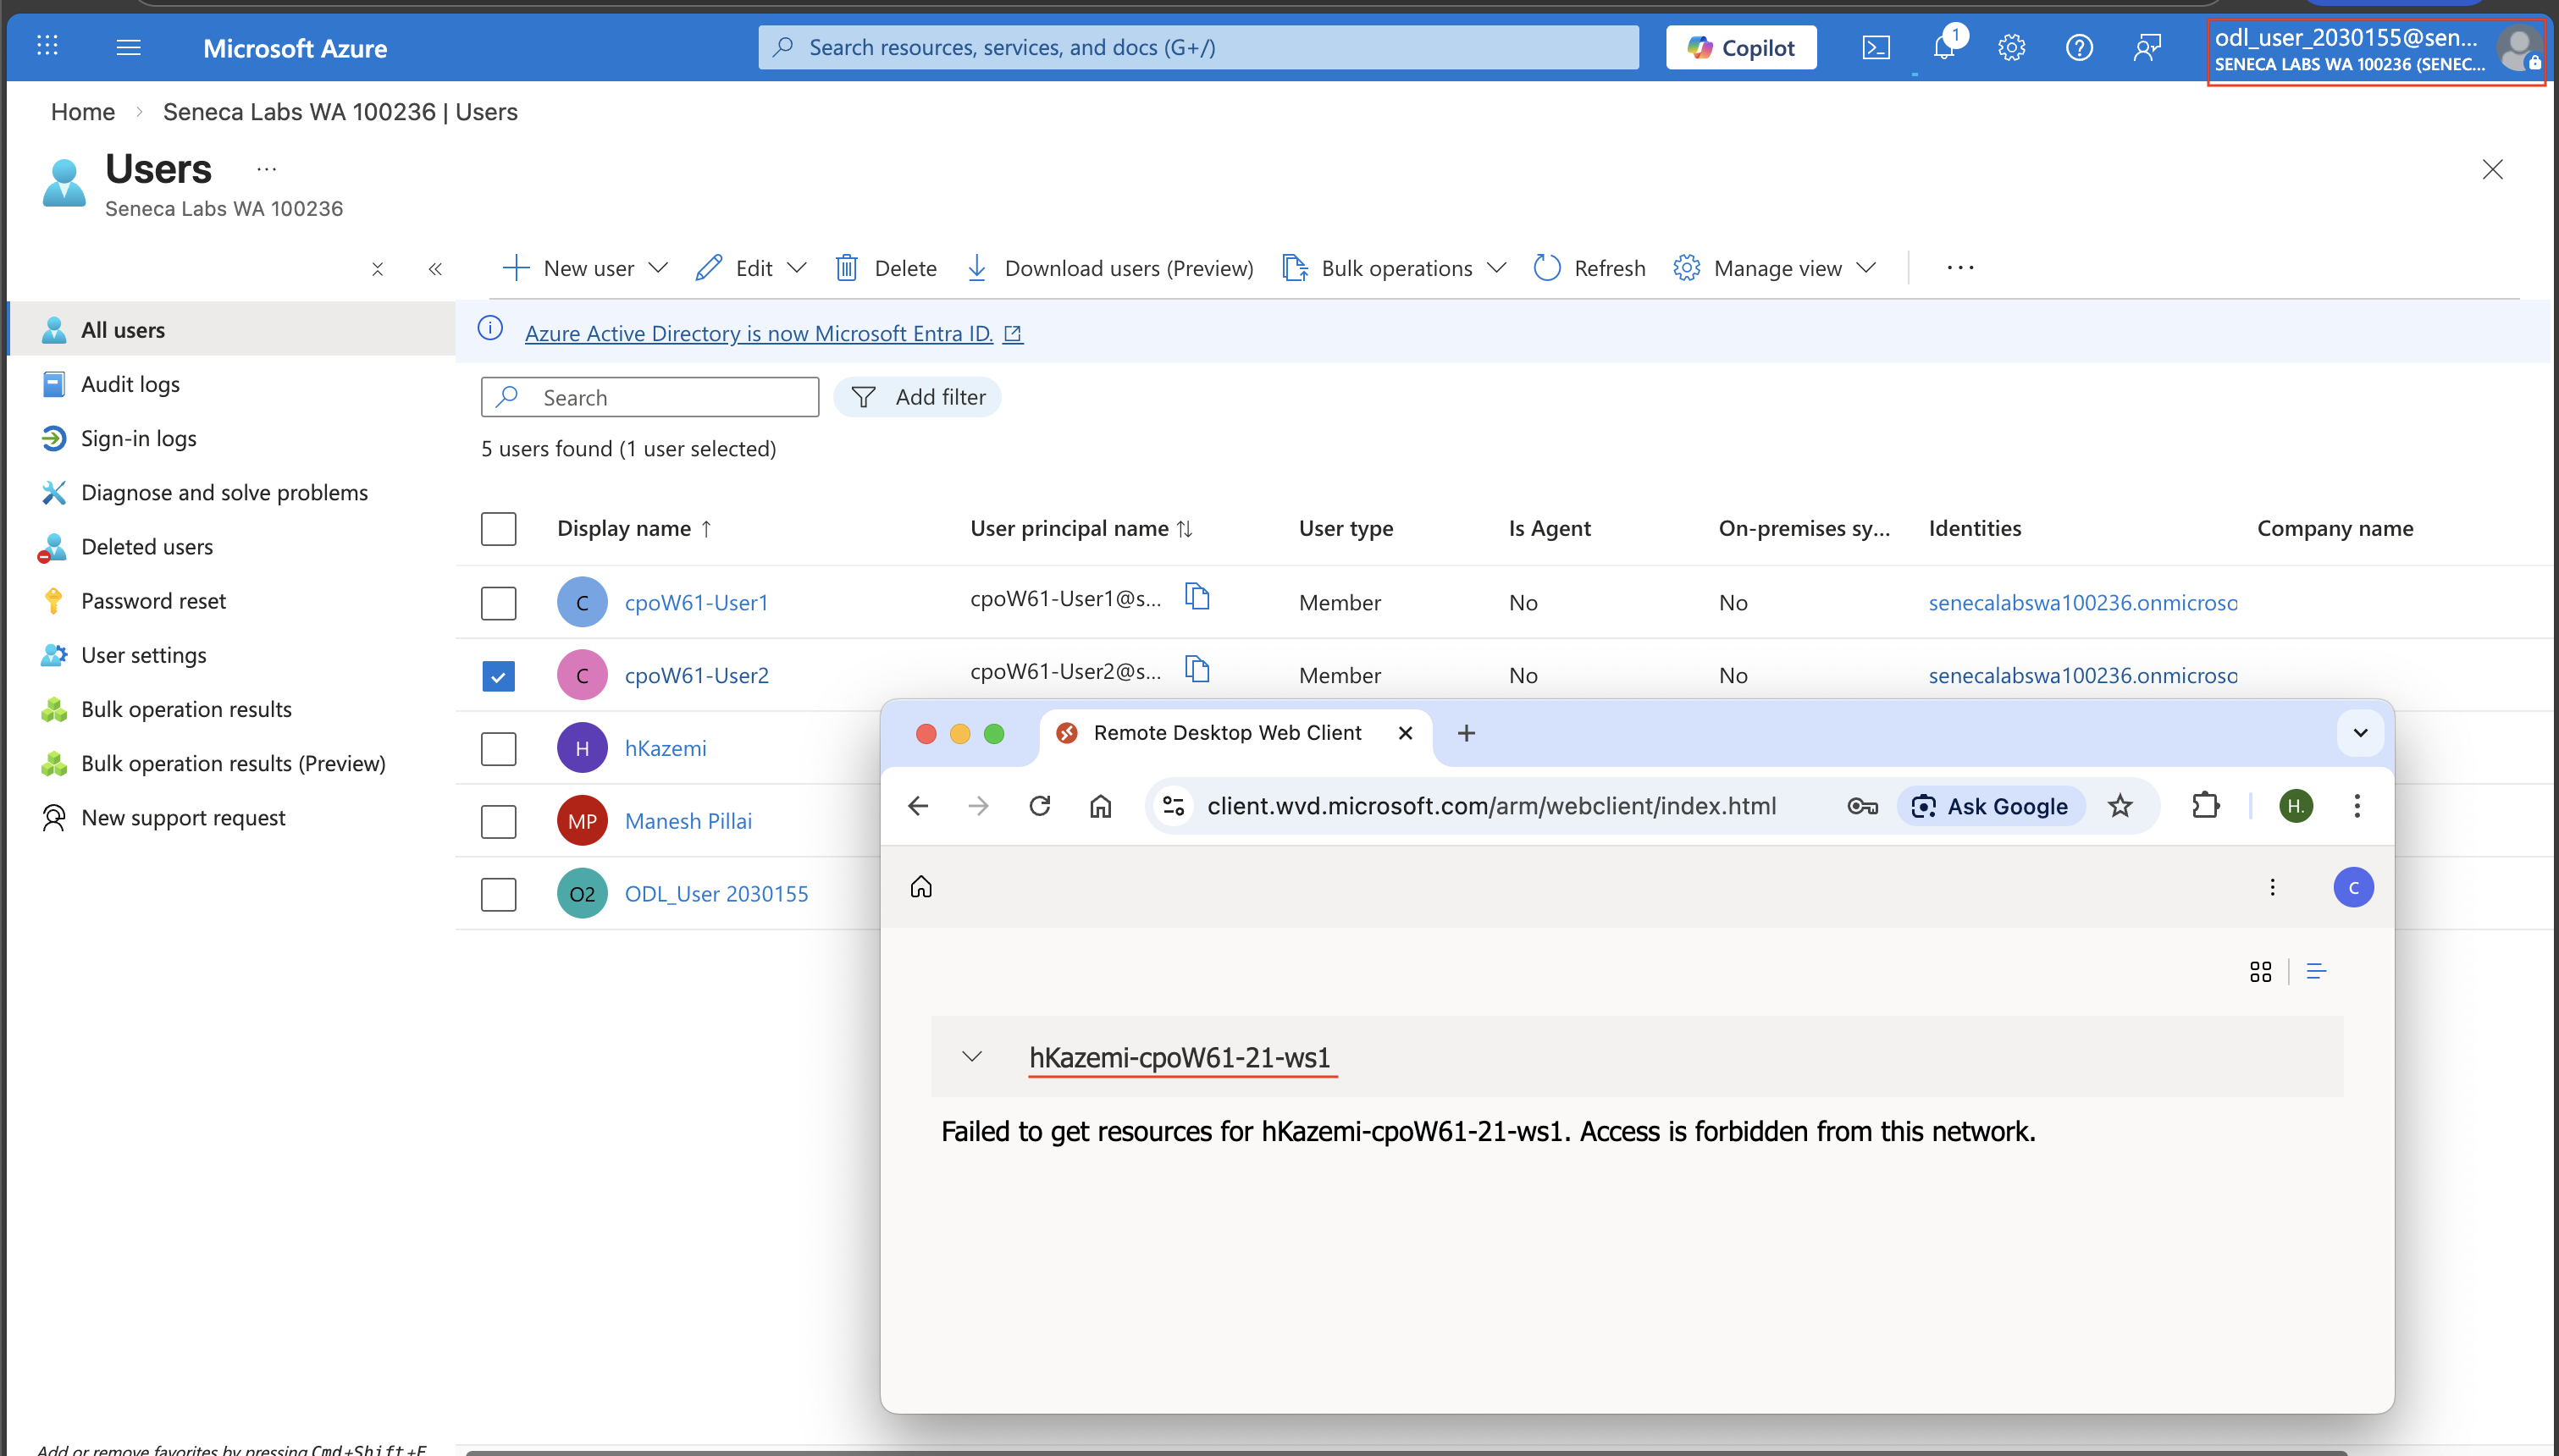
Task: Check the Manesh Pillai row checkbox
Action: pyautogui.click(x=498, y=821)
